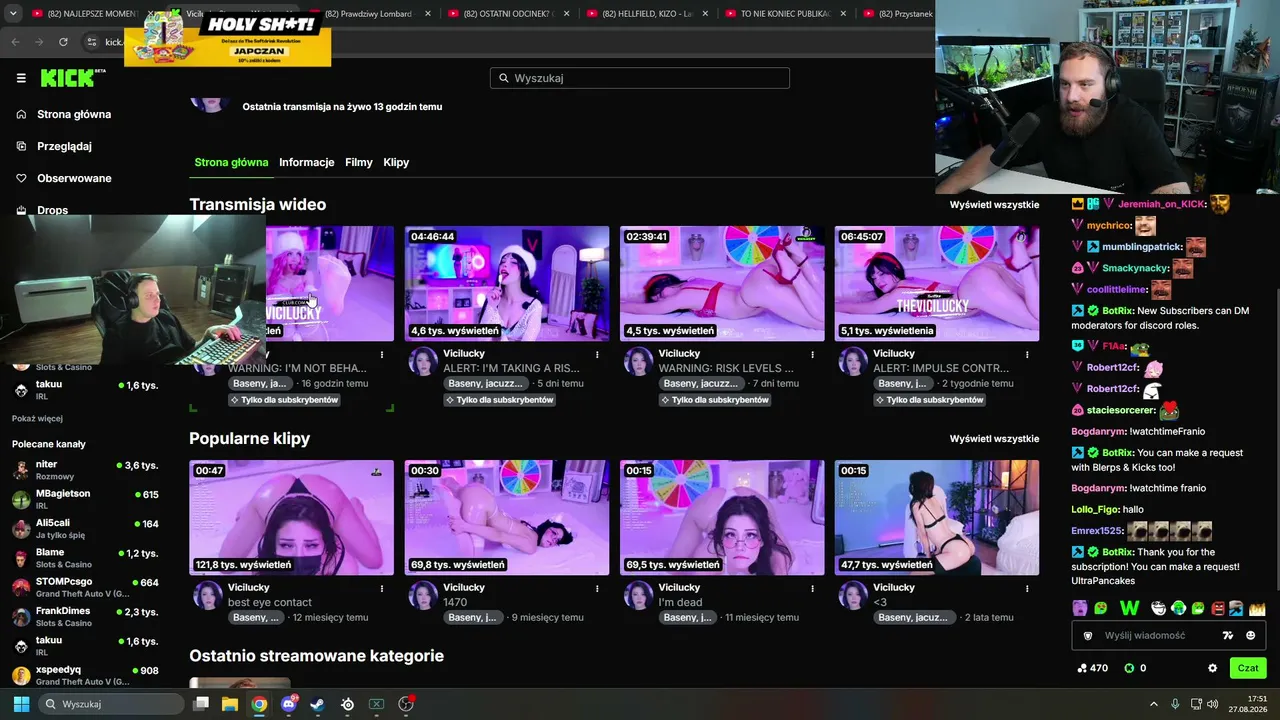Screen dimensions: 1280x720
Task: Open FrankDimes channel in the sidebar
Action: pyautogui.click(x=85, y=616)
